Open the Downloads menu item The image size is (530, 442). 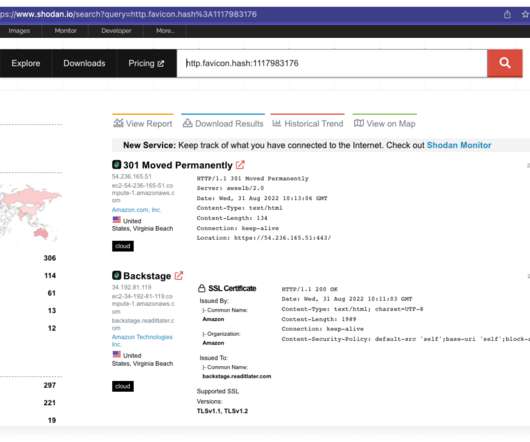[84, 64]
